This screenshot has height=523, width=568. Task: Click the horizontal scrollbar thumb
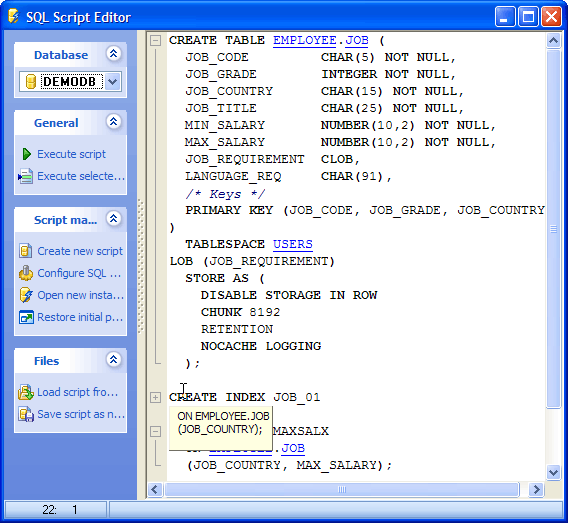(x=342, y=490)
